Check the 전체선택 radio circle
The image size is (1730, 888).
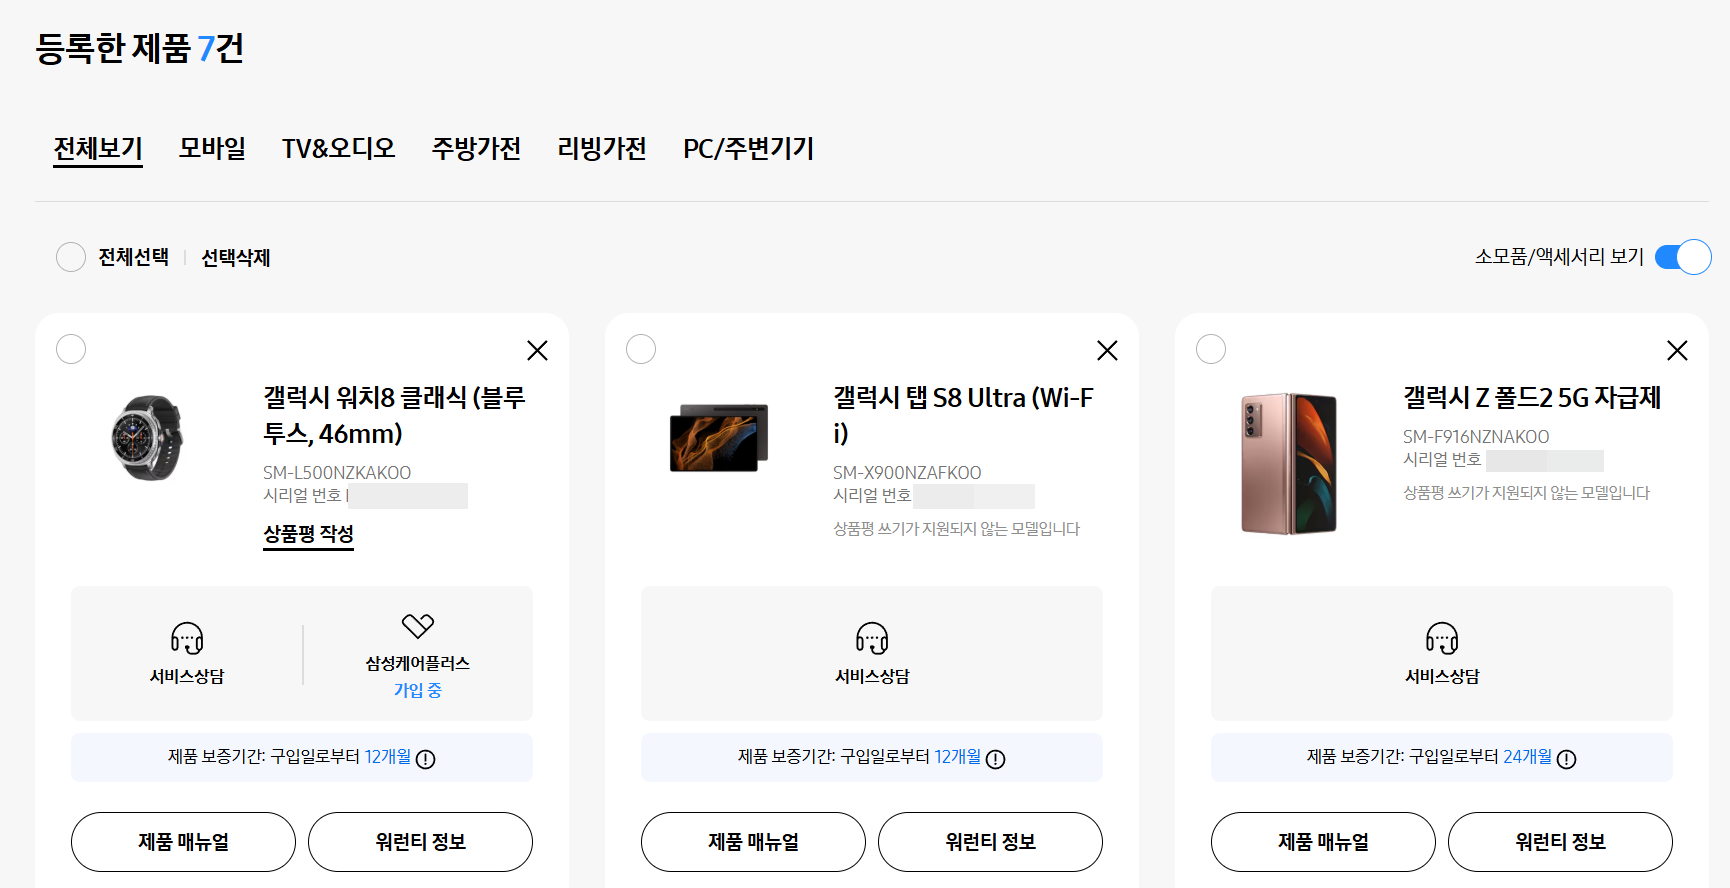71,257
